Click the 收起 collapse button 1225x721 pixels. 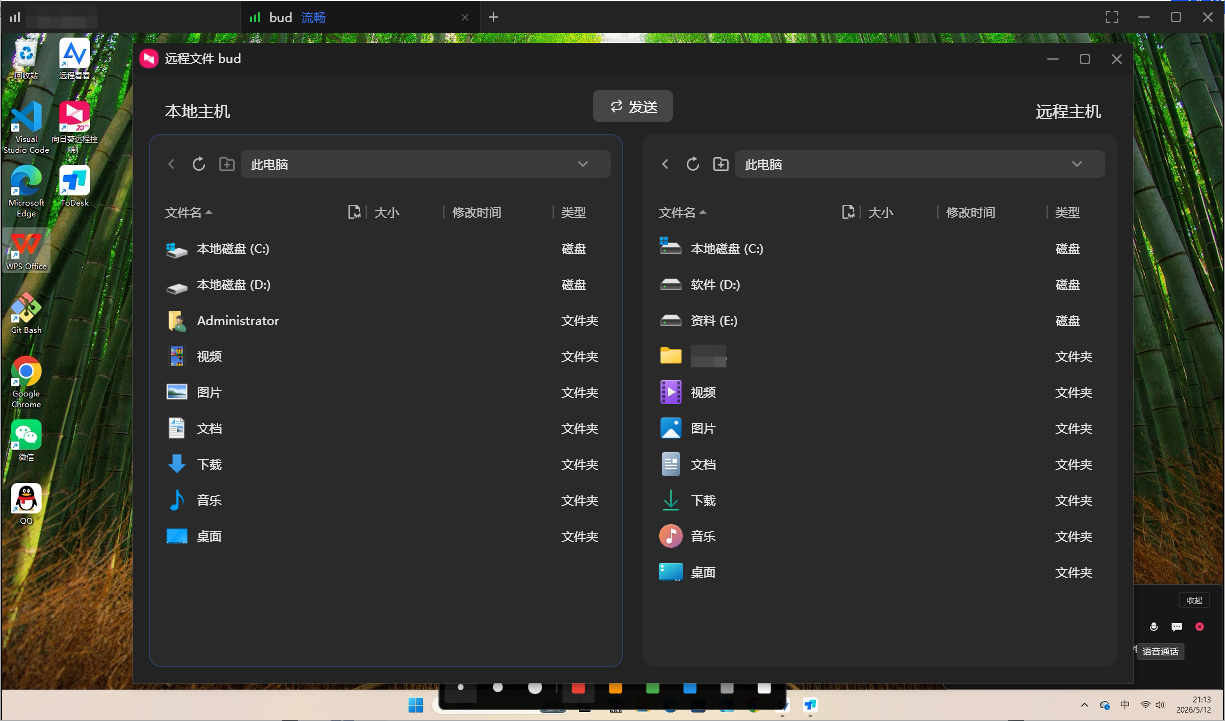pos(1194,600)
